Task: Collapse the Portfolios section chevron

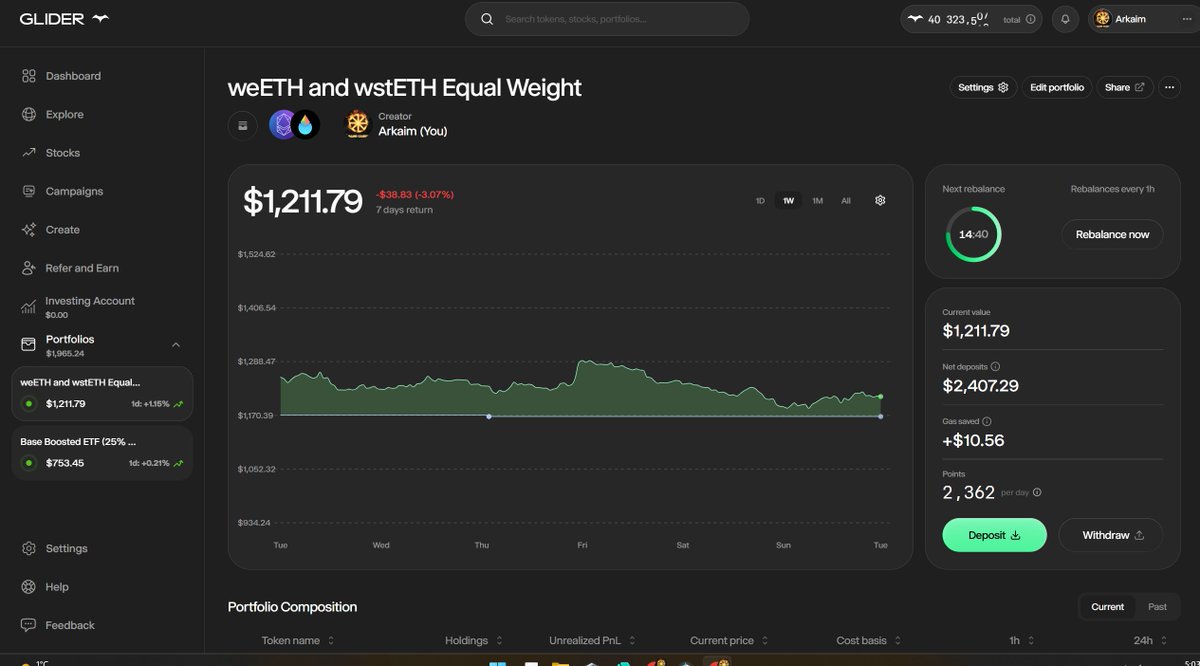Action: 176,345
